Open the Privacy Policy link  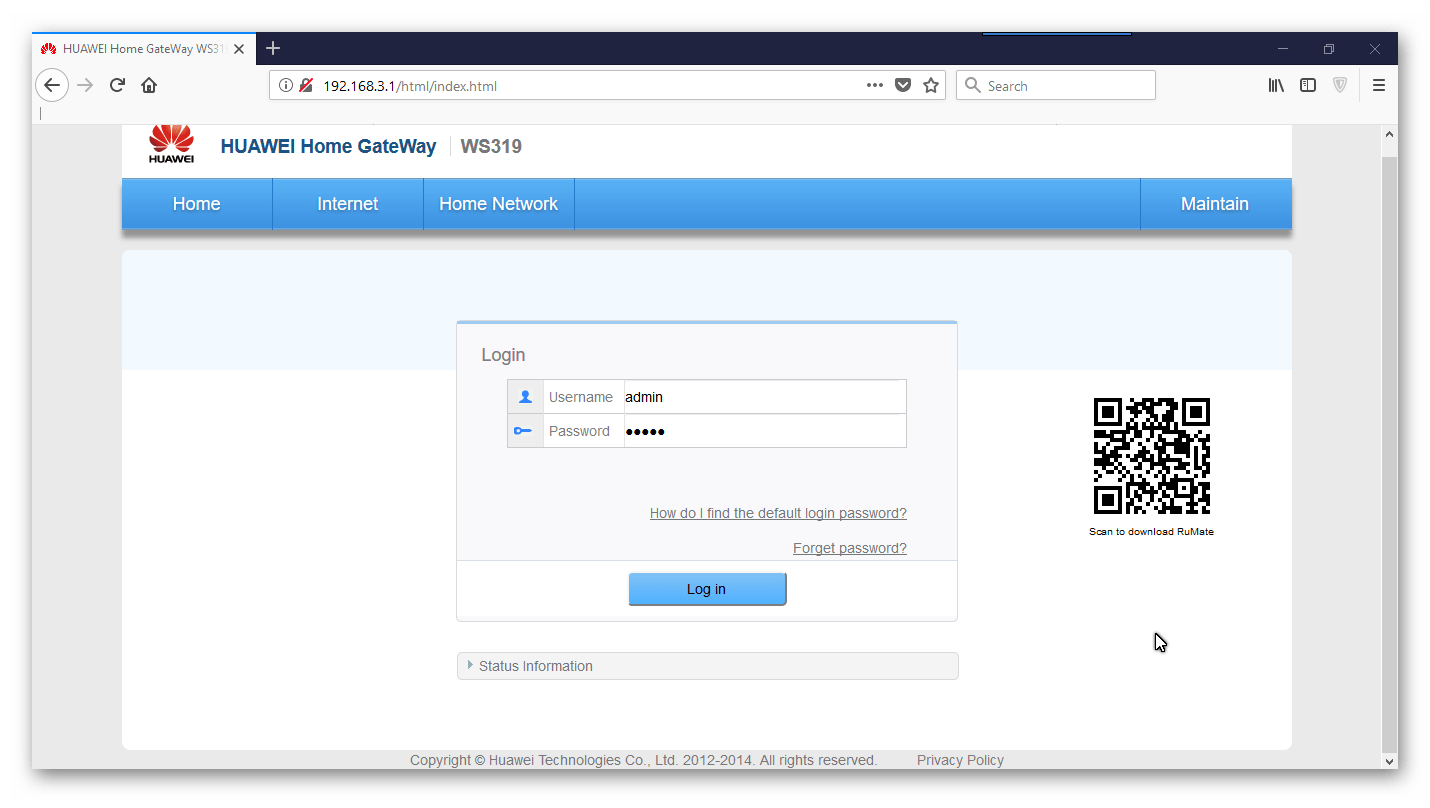point(960,760)
